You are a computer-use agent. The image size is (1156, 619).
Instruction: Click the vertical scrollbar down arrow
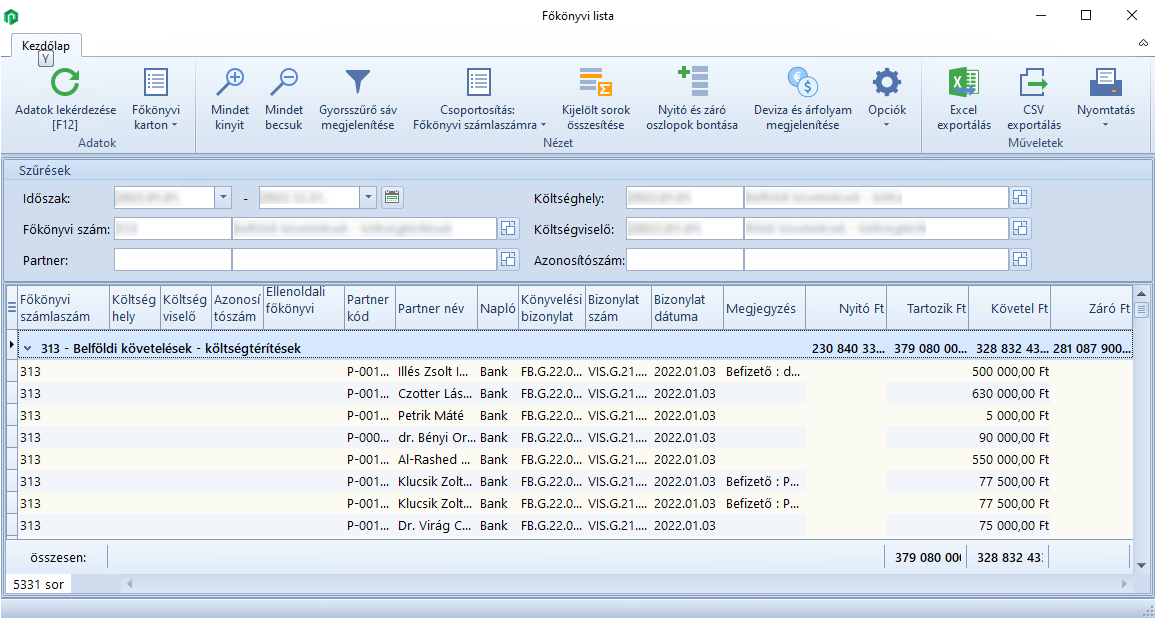tap(1142, 564)
